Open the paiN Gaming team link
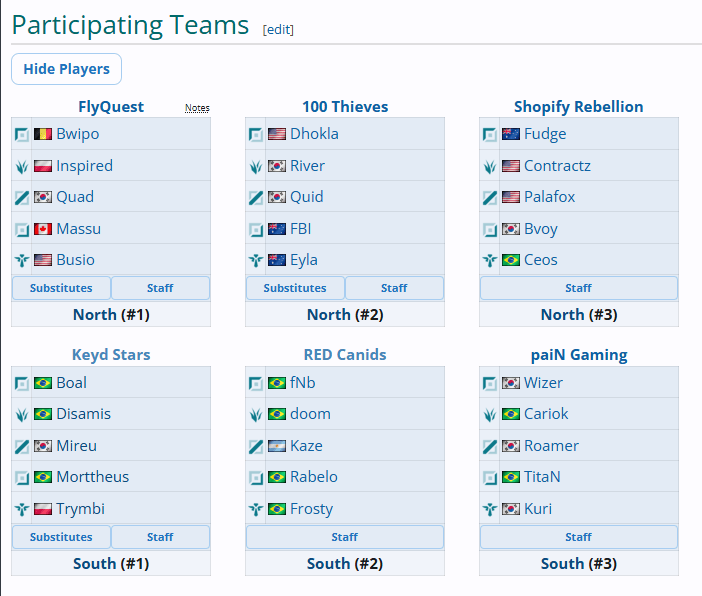702x596 pixels. tap(579, 355)
